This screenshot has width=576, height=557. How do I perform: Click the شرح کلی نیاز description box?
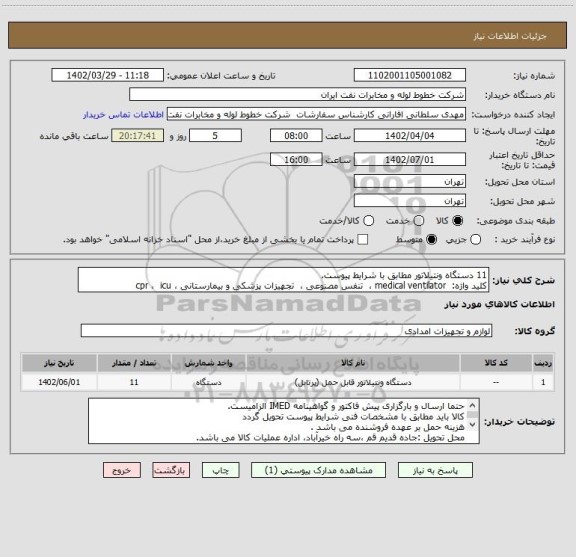[x=283, y=280]
